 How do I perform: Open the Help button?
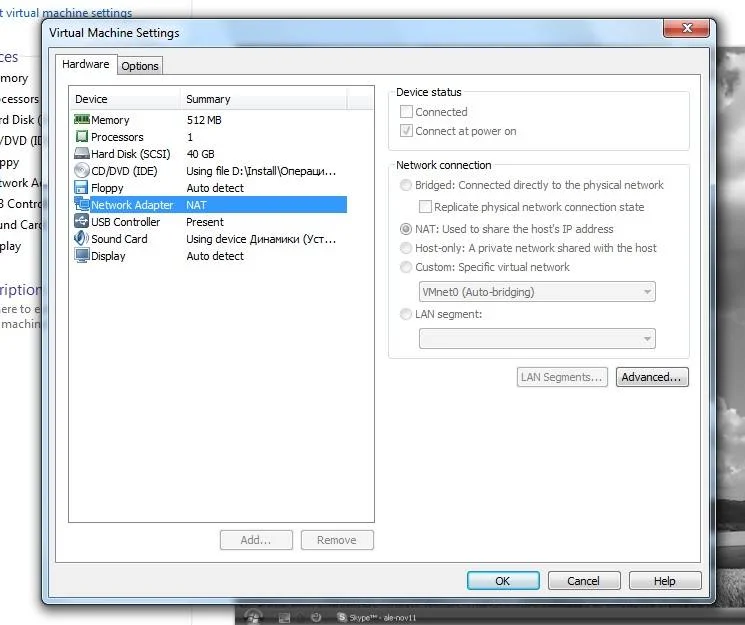[x=665, y=581]
